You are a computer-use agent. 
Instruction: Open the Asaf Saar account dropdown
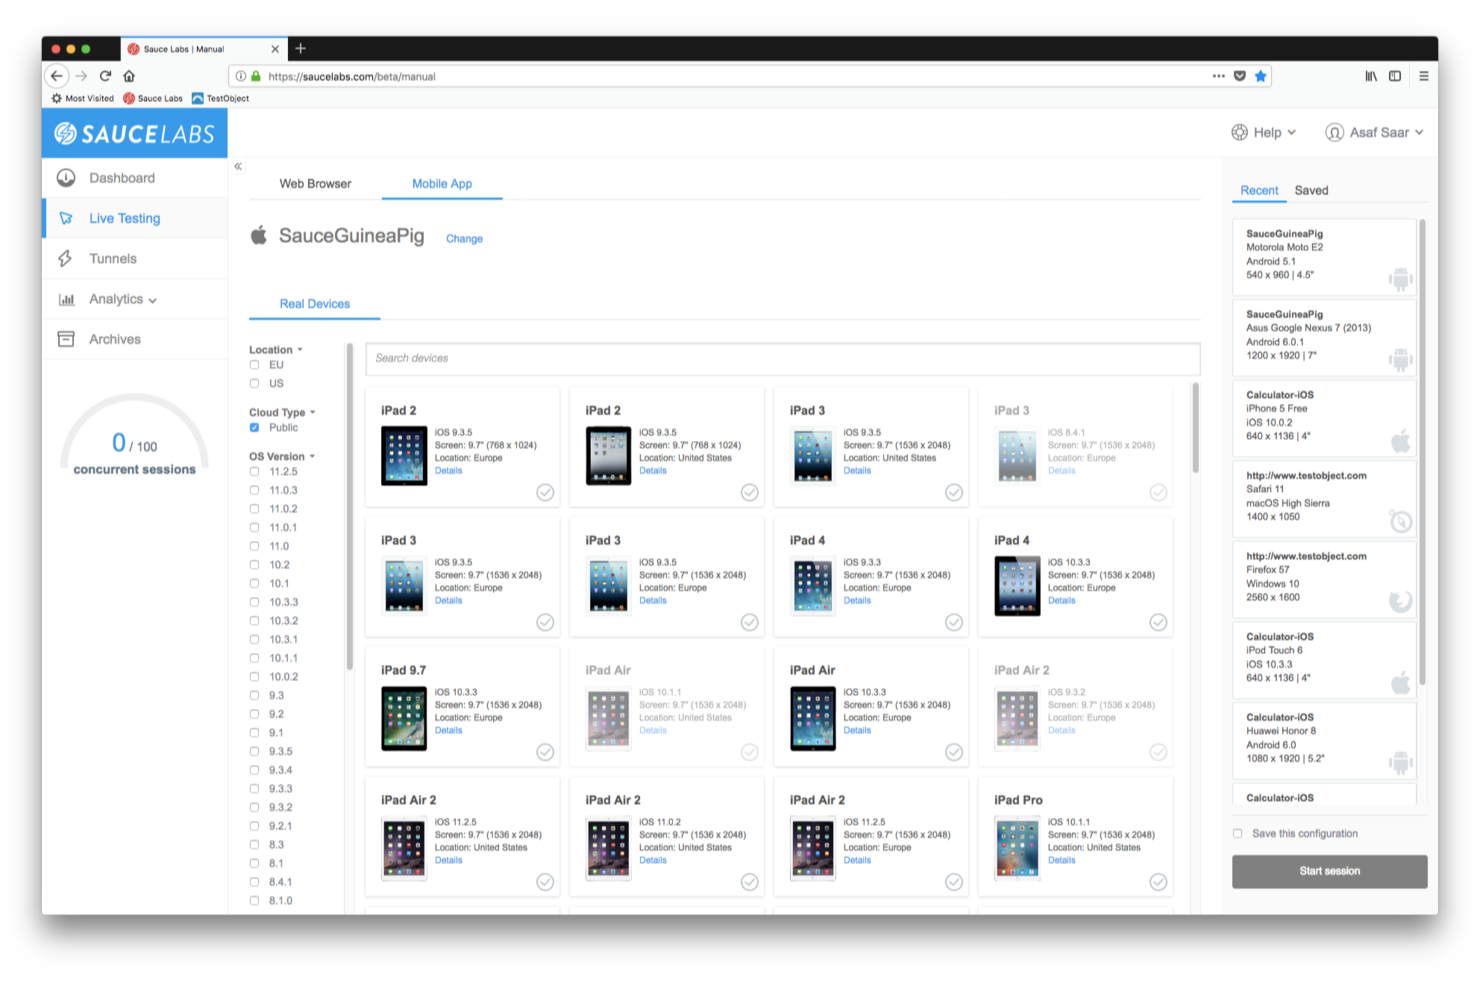tap(1374, 132)
